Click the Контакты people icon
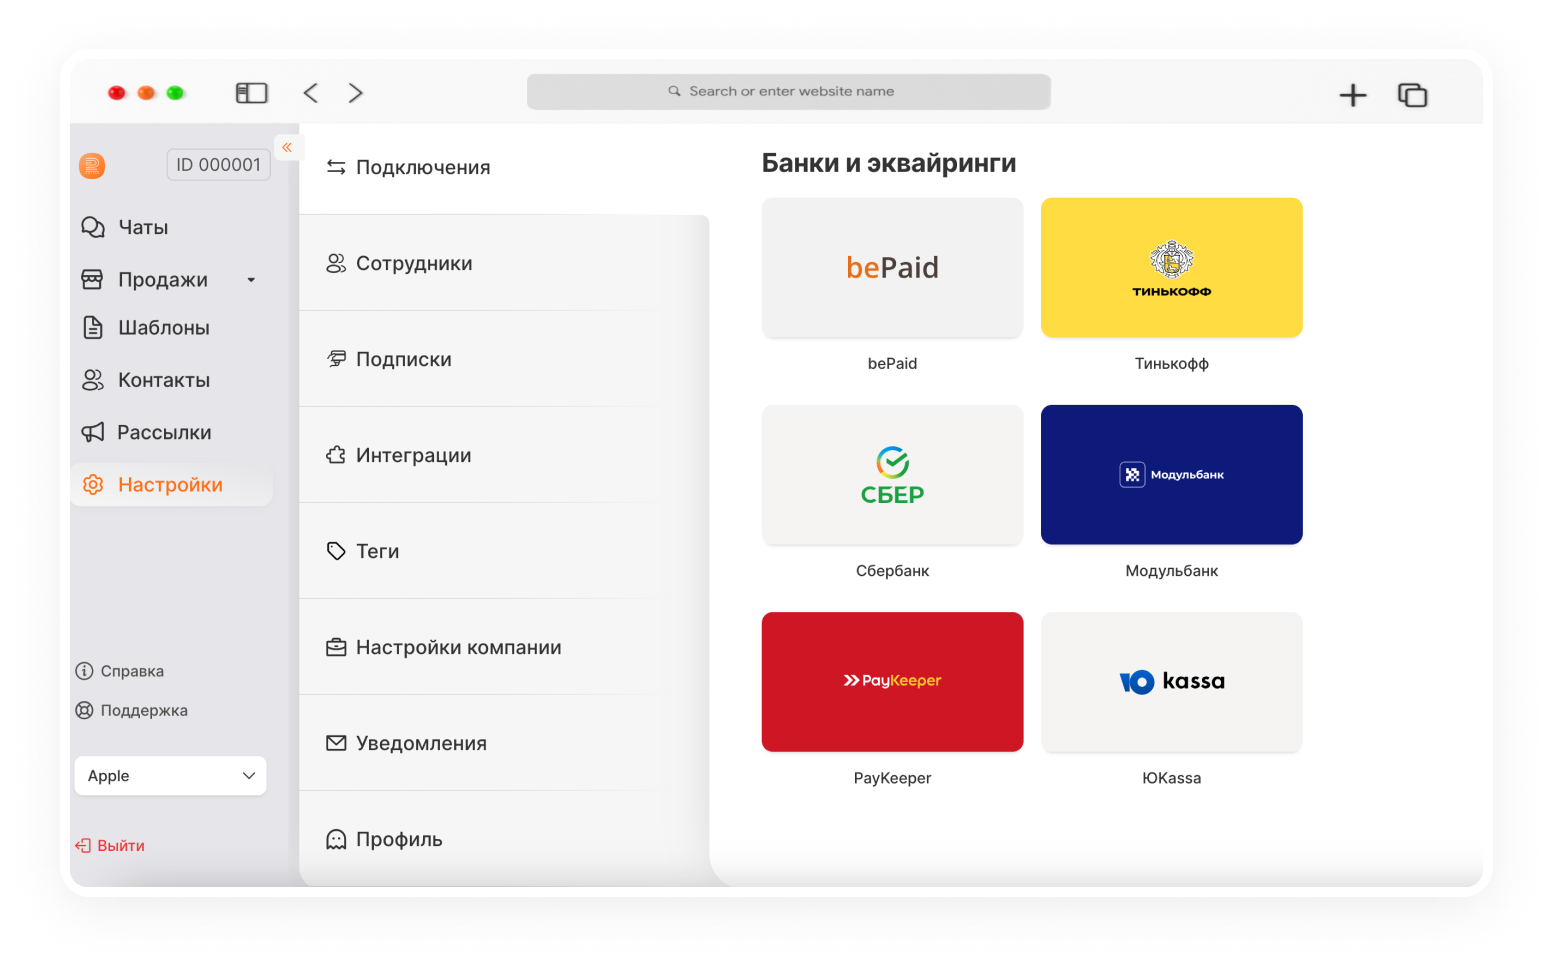 tap(93, 380)
